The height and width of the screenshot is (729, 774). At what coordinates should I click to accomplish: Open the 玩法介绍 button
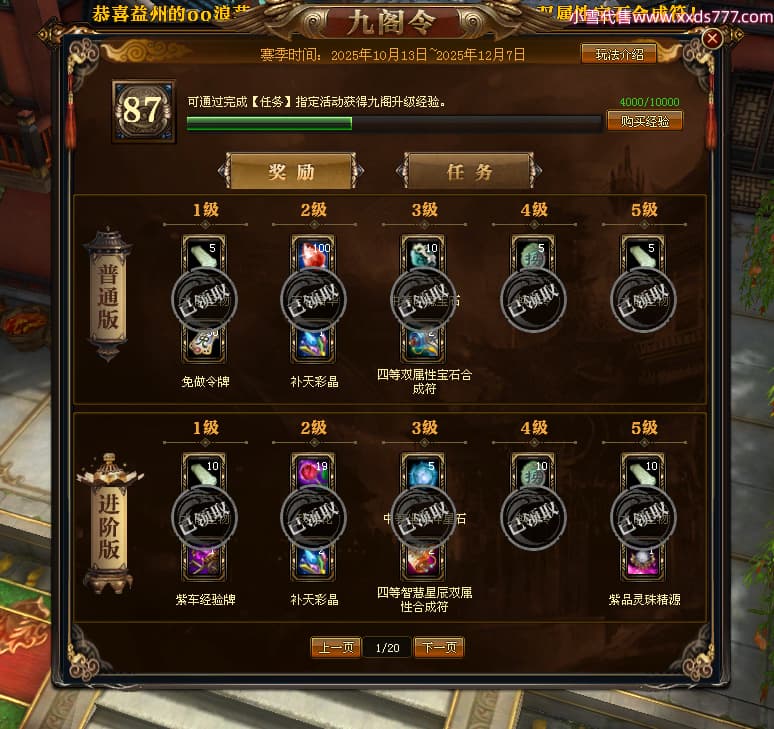pos(619,54)
